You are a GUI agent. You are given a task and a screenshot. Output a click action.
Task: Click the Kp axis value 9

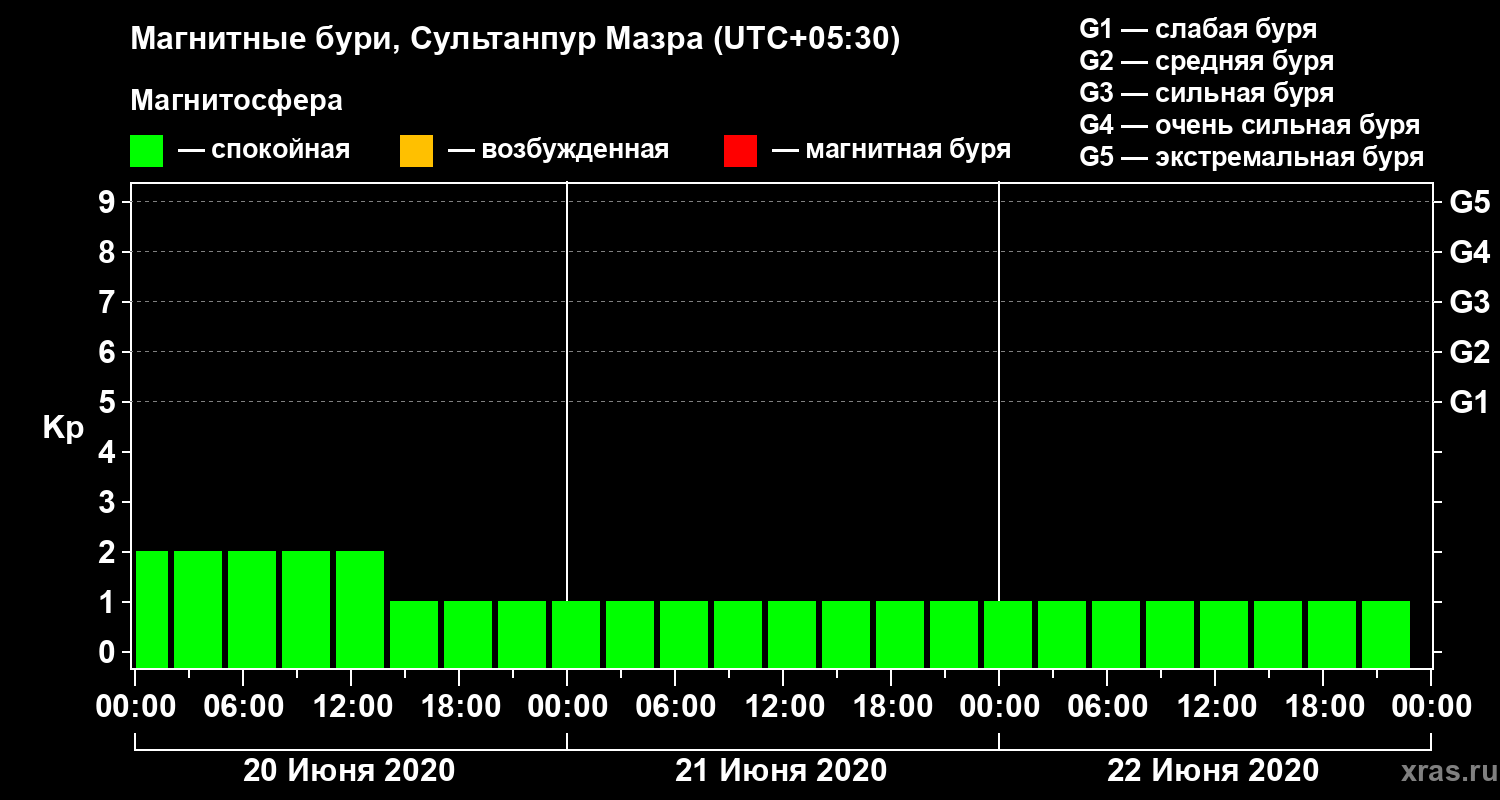click(109, 202)
